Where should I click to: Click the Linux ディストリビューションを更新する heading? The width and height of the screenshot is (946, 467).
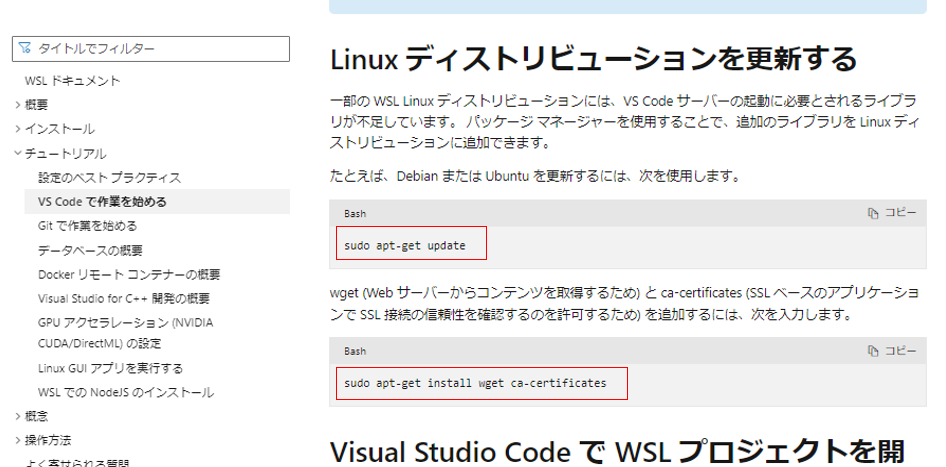pyautogui.click(x=594, y=59)
